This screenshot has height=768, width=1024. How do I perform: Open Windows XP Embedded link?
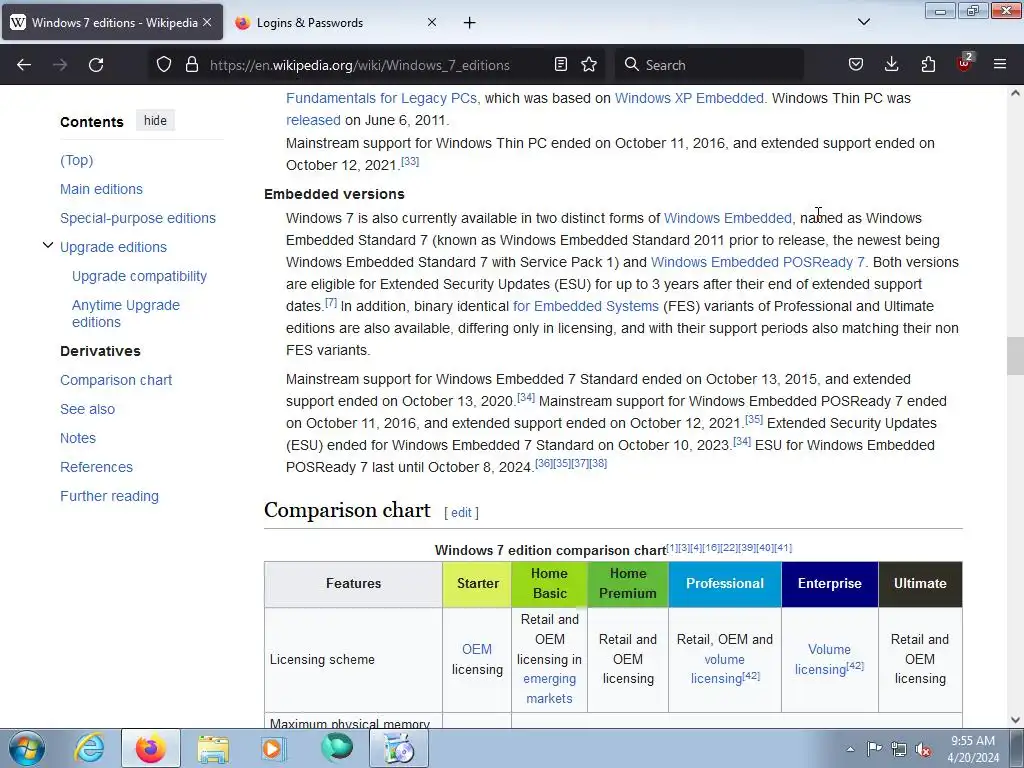[689, 98]
